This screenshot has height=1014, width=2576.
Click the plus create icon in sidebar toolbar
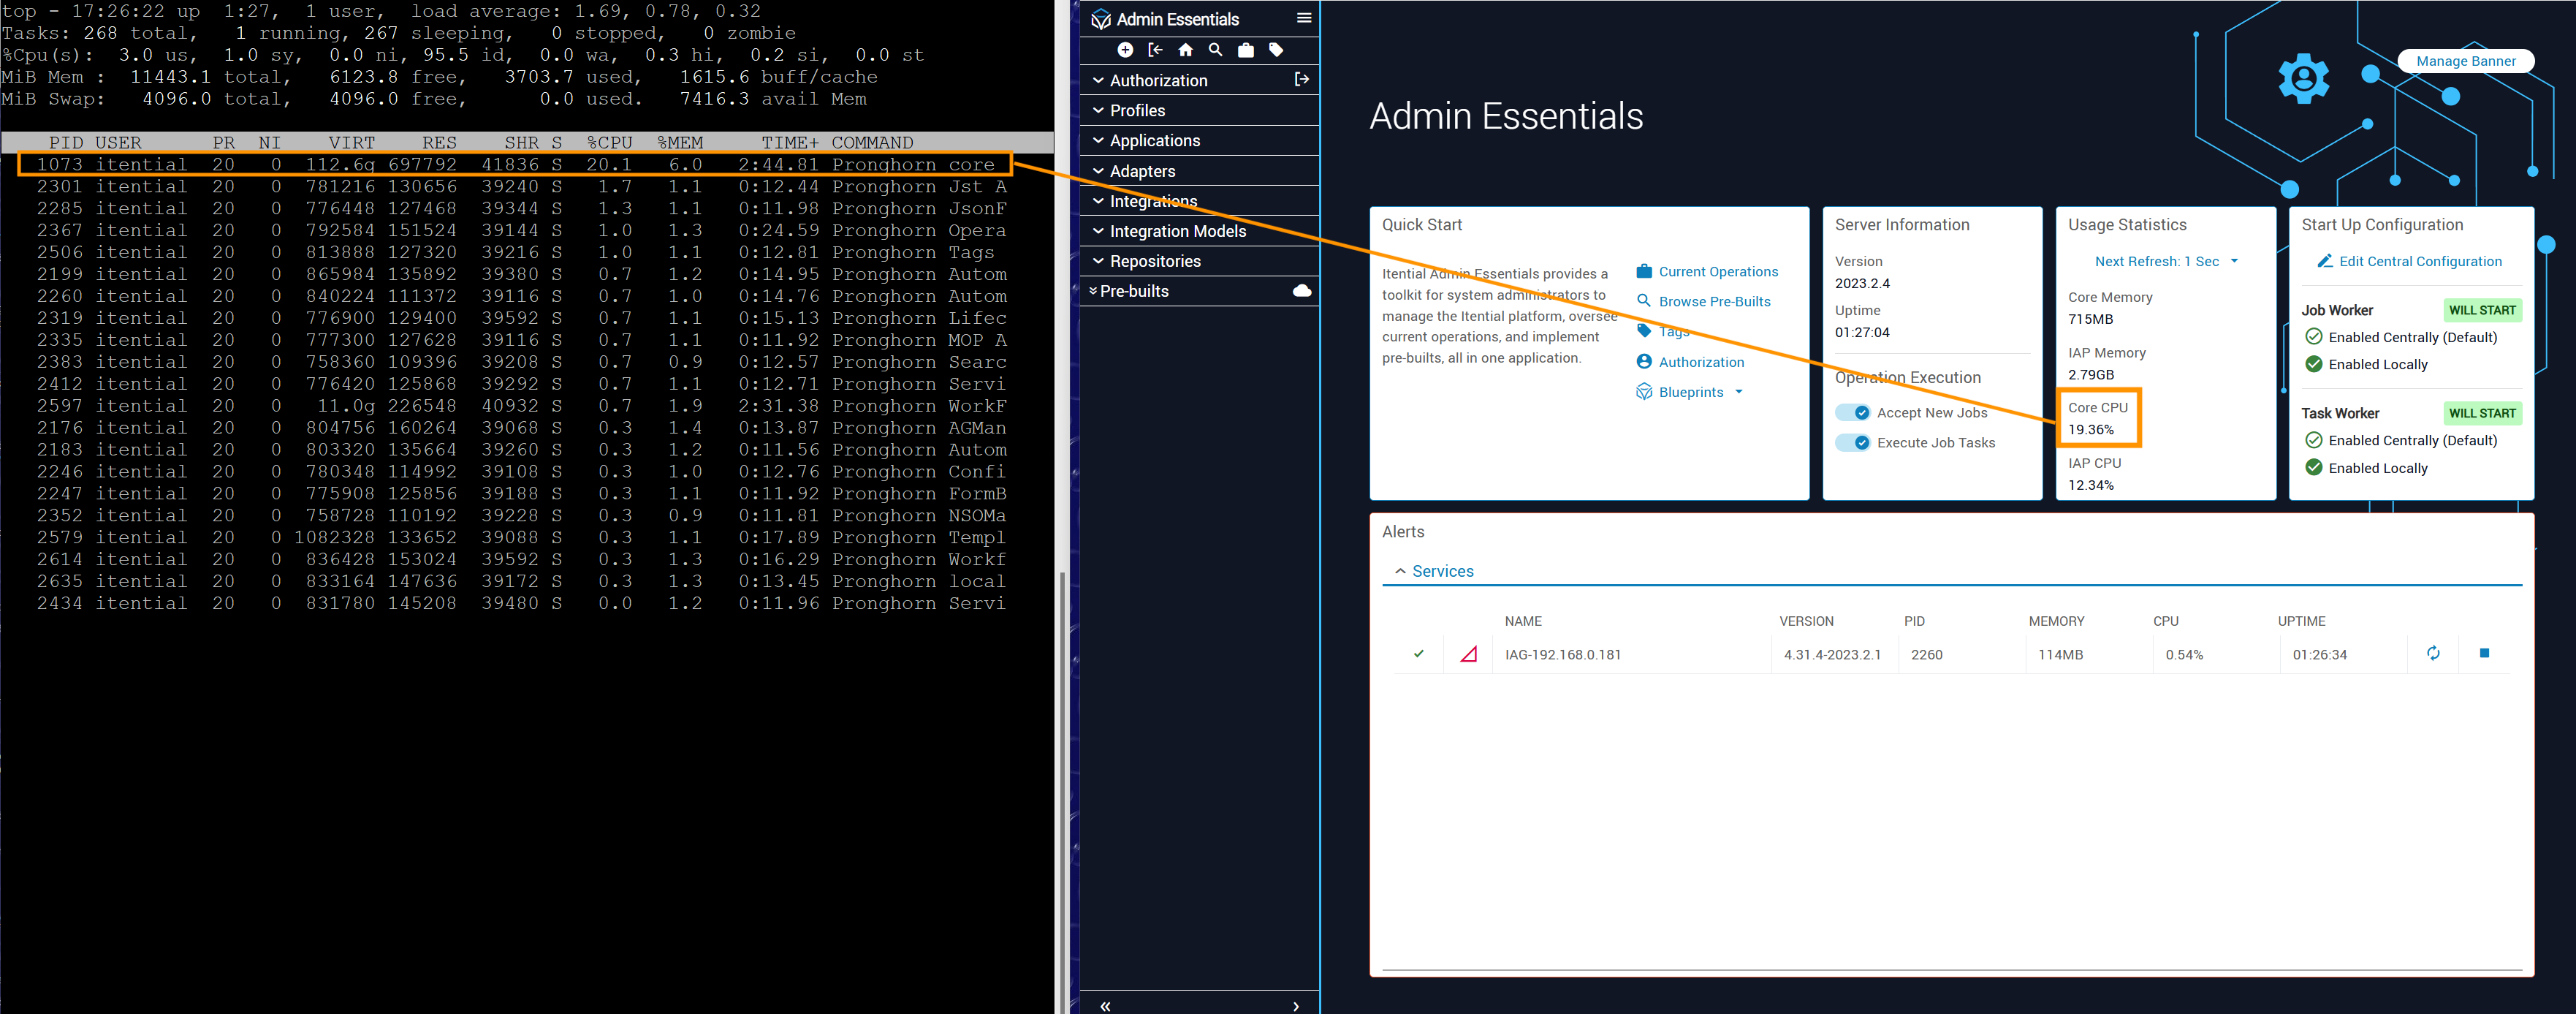(1125, 50)
